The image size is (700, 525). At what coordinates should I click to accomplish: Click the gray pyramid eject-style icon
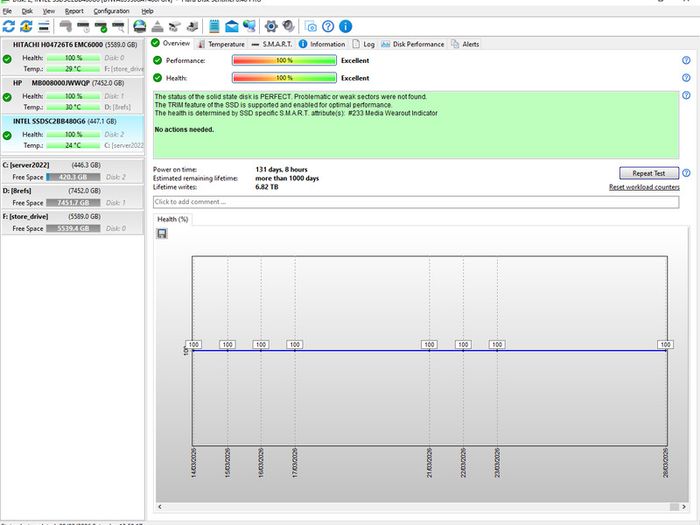pos(157,27)
